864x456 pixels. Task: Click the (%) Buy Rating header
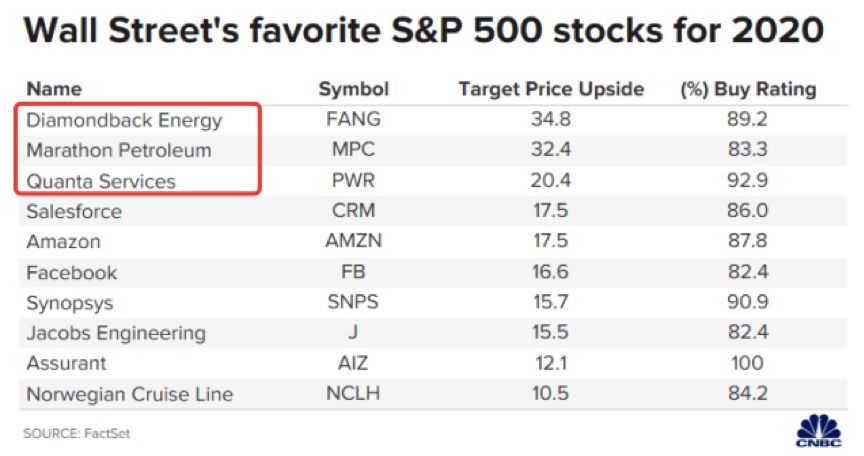pos(748,89)
